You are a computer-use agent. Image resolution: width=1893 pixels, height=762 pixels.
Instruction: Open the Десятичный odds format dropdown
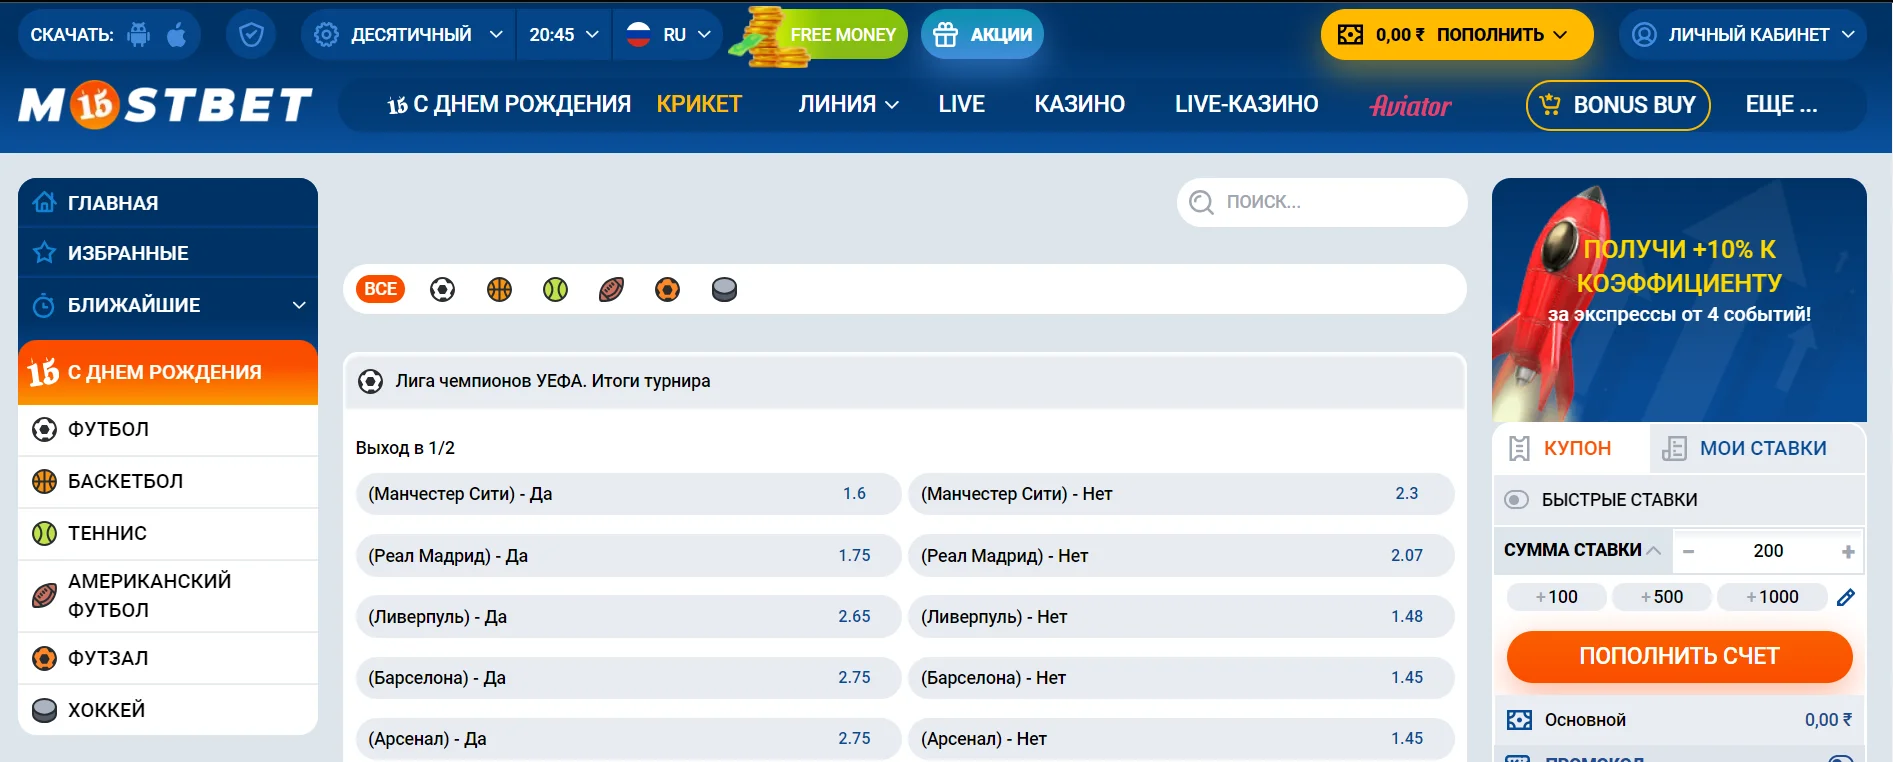tap(409, 35)
